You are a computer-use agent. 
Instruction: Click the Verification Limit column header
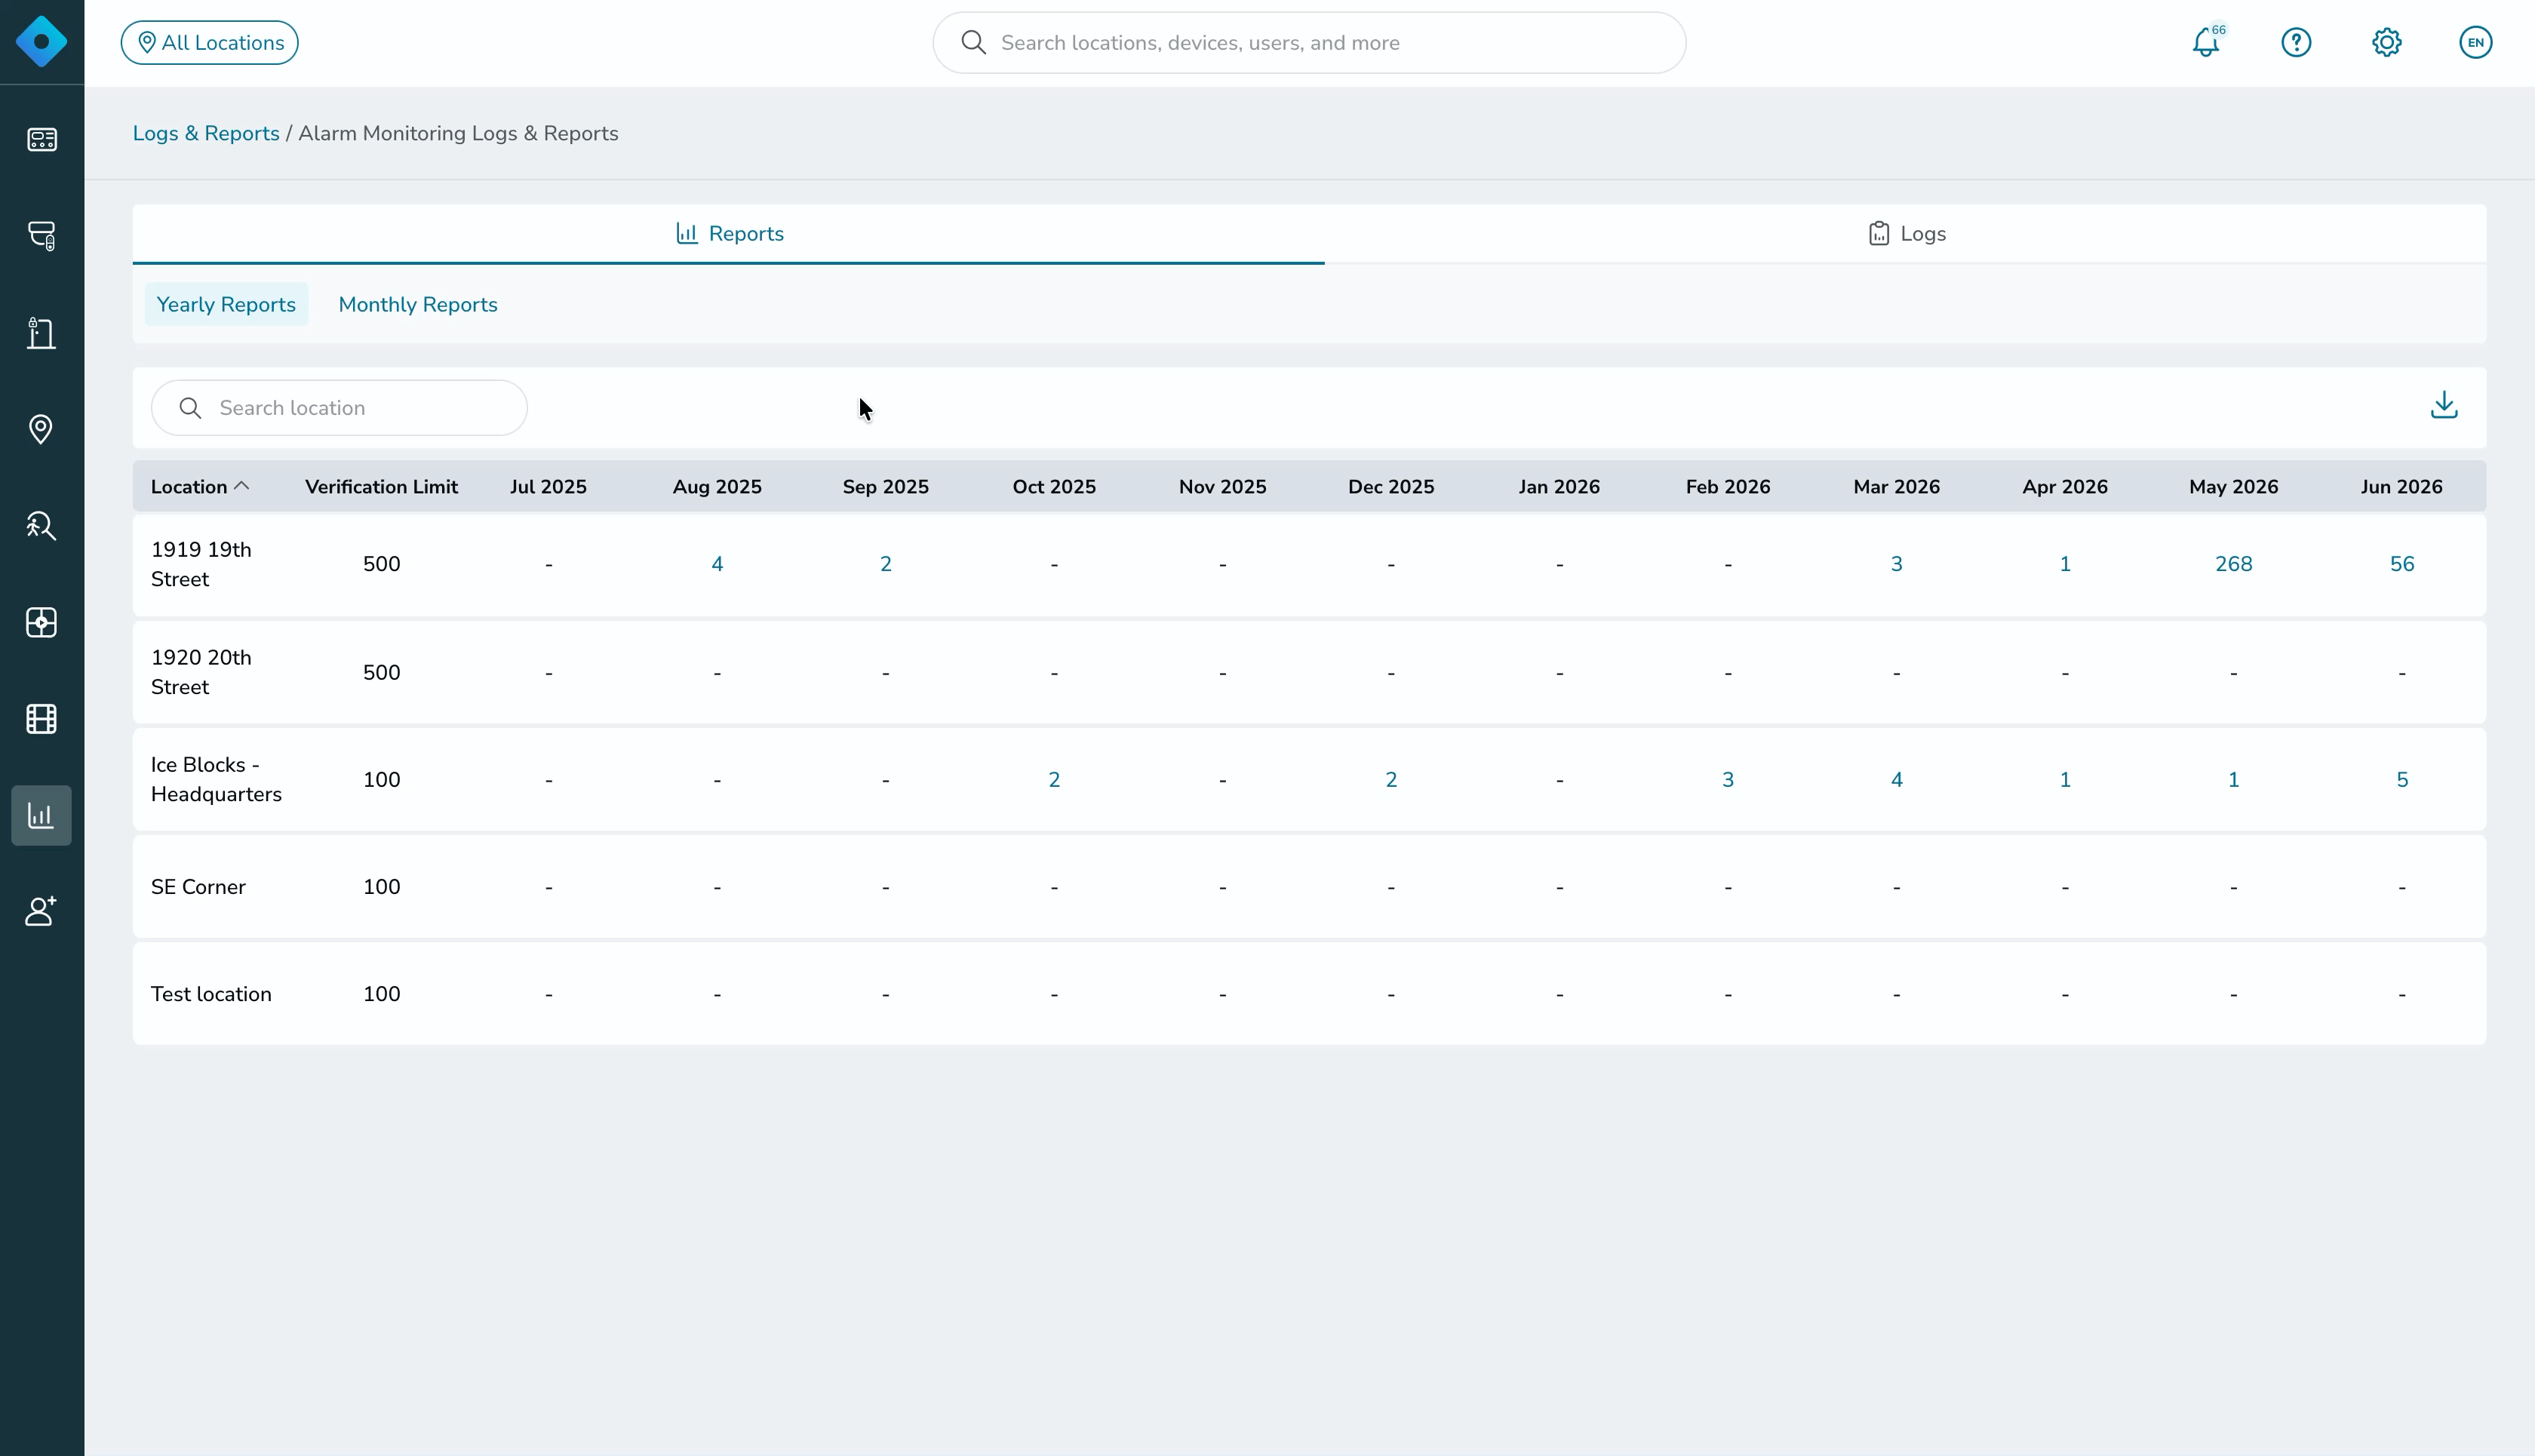coord(381,487)
